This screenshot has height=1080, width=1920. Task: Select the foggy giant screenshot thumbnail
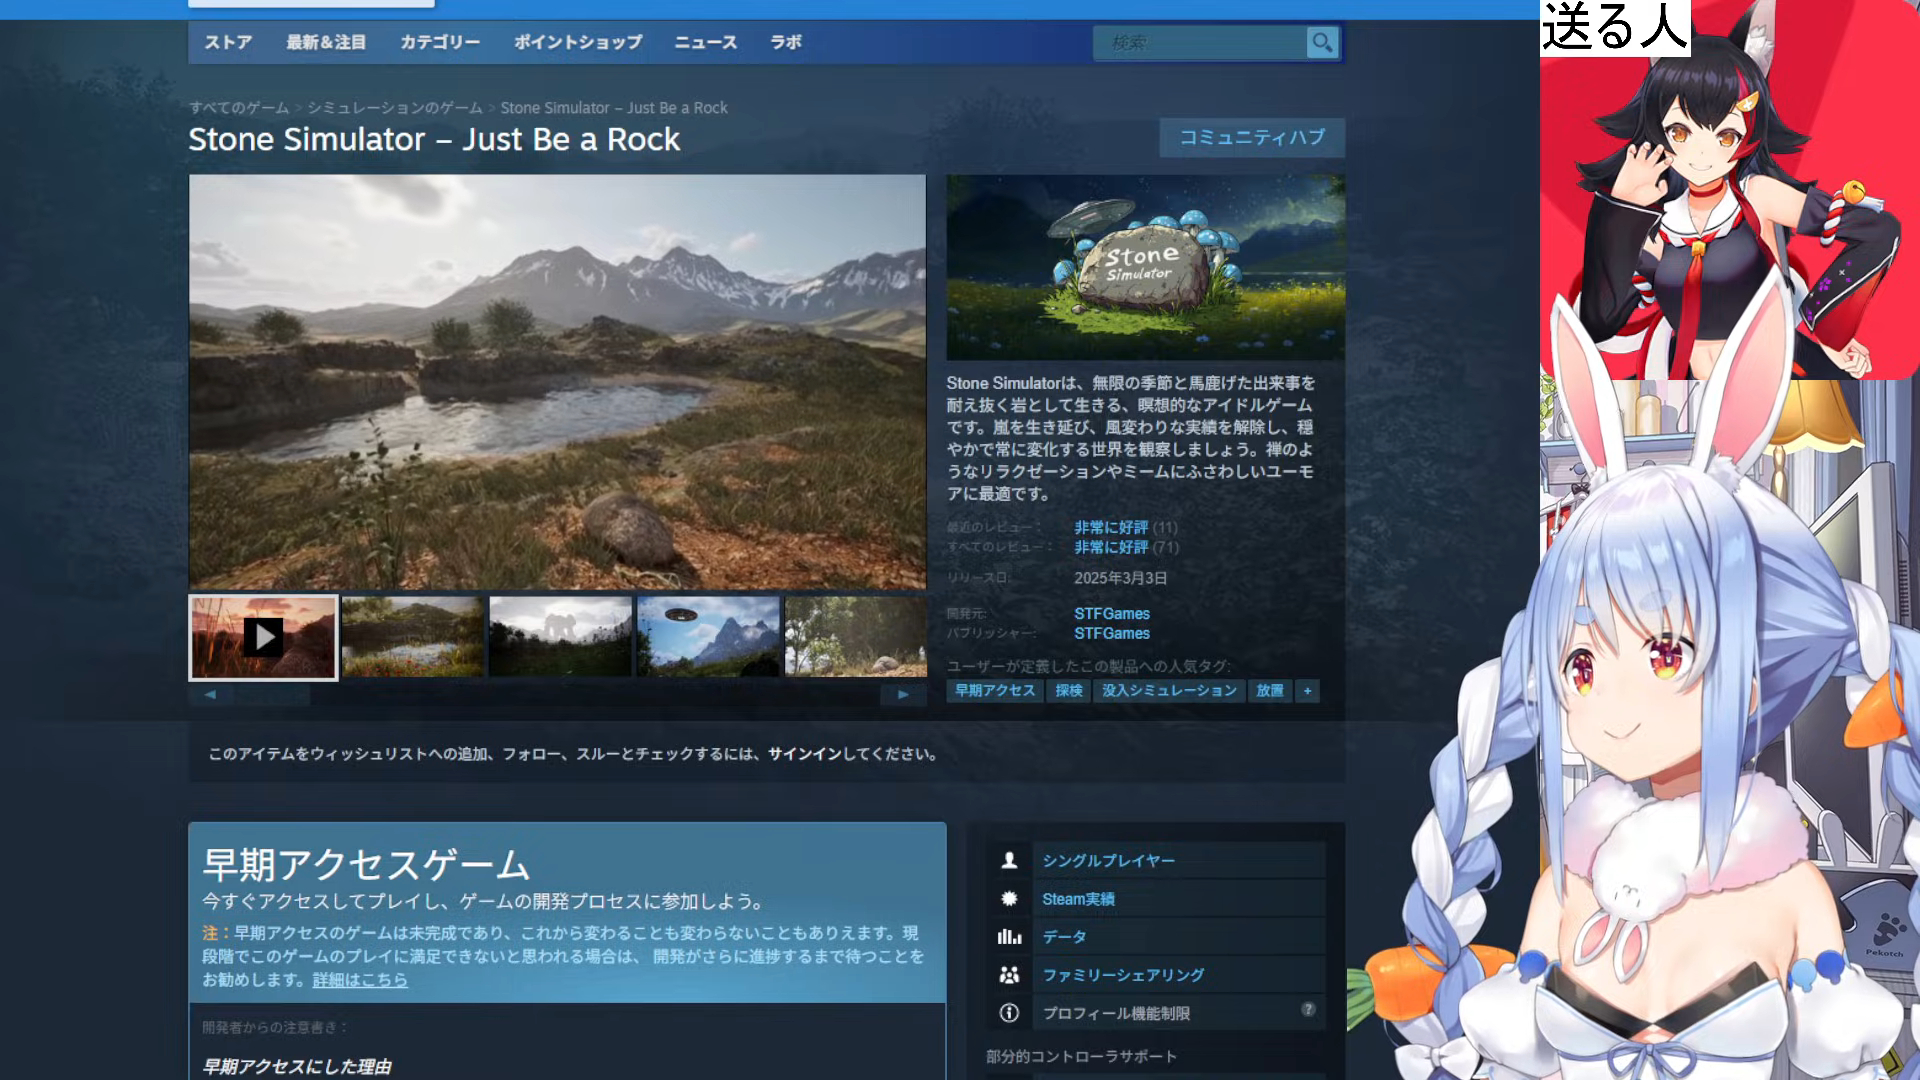pos(560,637)
